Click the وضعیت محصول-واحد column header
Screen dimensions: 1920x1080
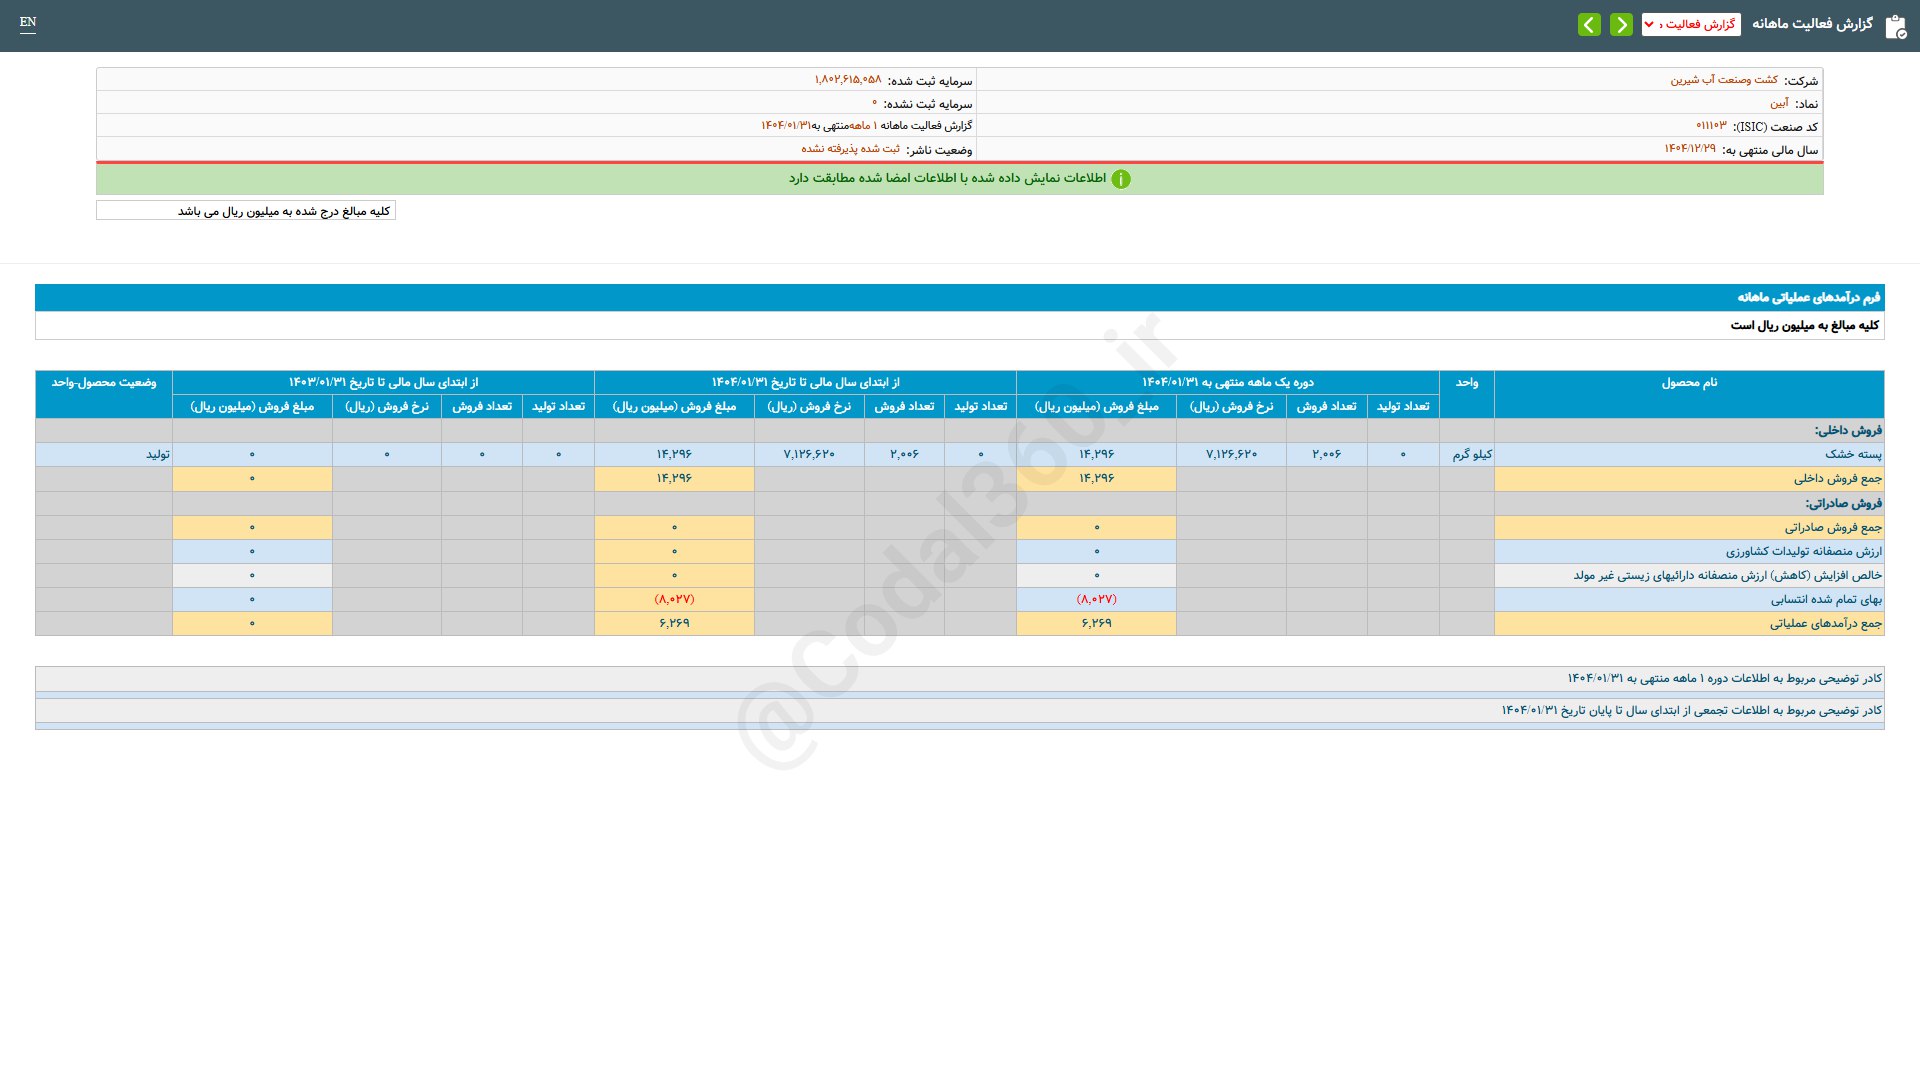(103, 383)
